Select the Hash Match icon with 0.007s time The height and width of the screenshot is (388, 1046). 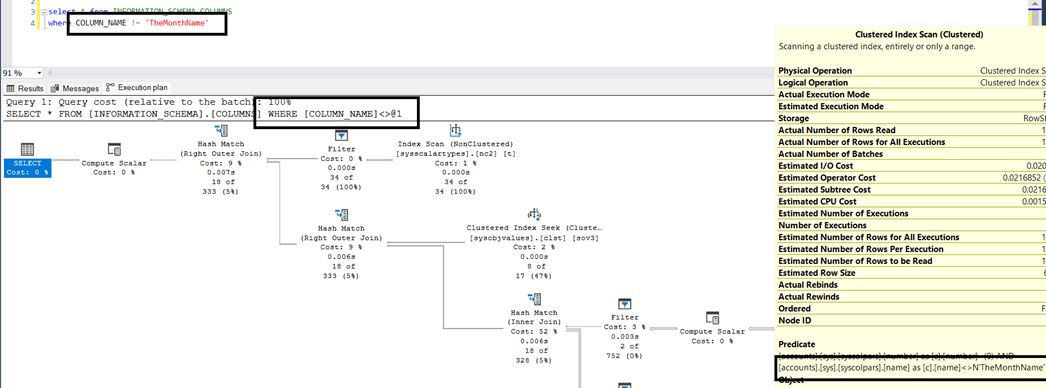click(x=221, y=130)
